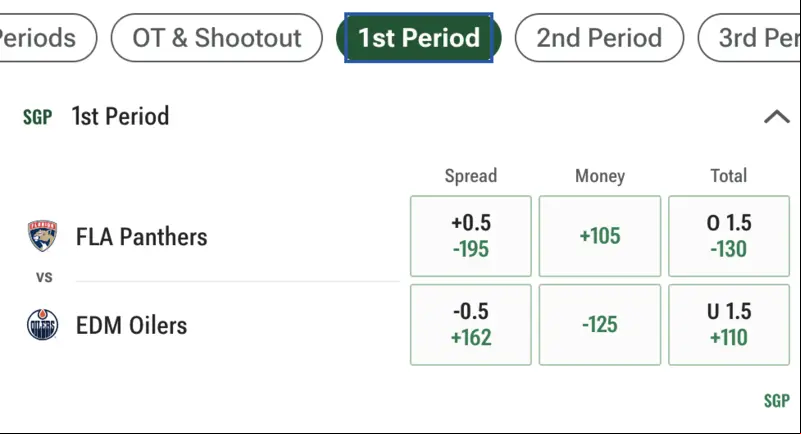The image size is (801, 434).
Task: Click the FLA Panthers team name
Action: [142, 237]
